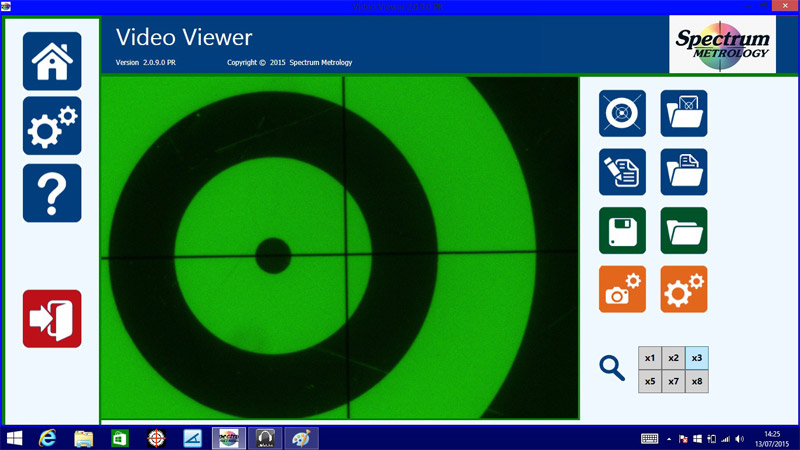
Task: Click the Spectrum Metrology logo
Action: [x=722, y=44]
